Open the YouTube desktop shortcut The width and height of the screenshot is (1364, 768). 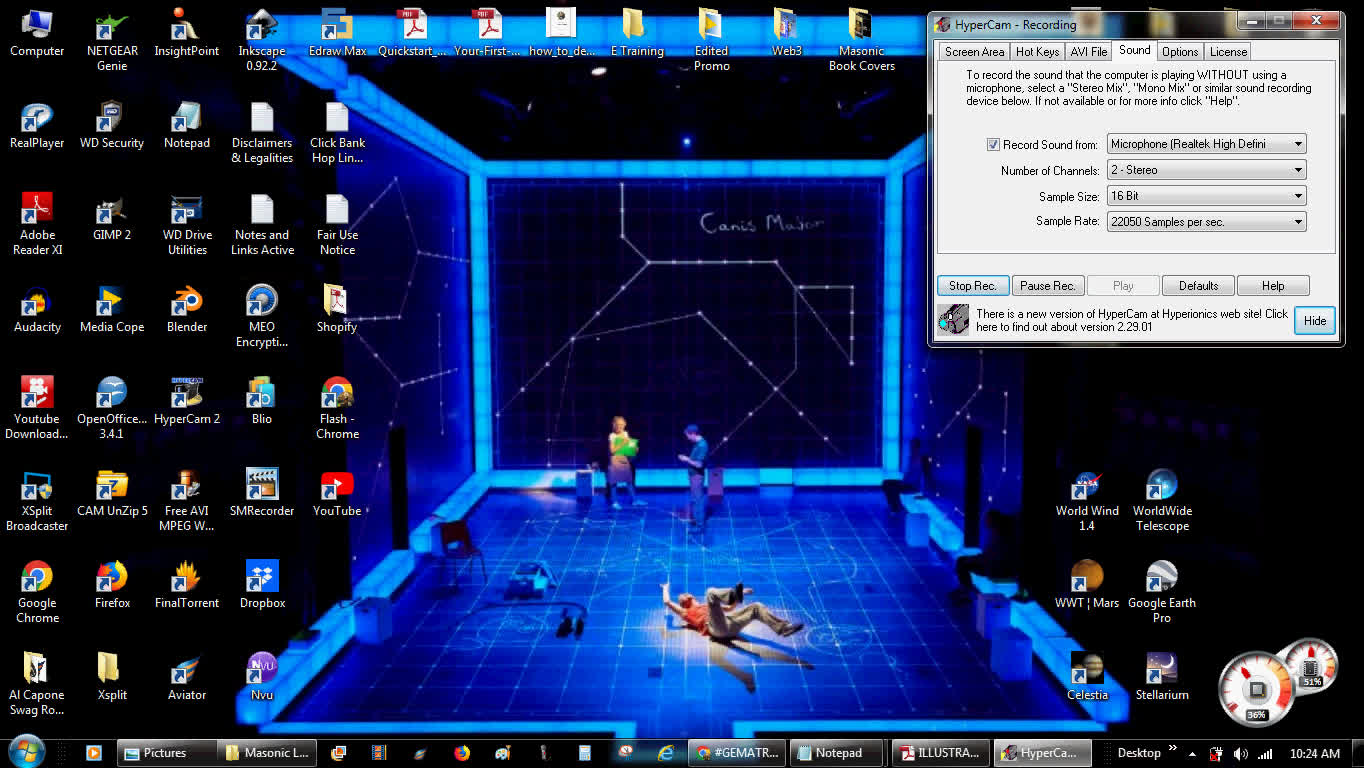click(x=337, y=493)
